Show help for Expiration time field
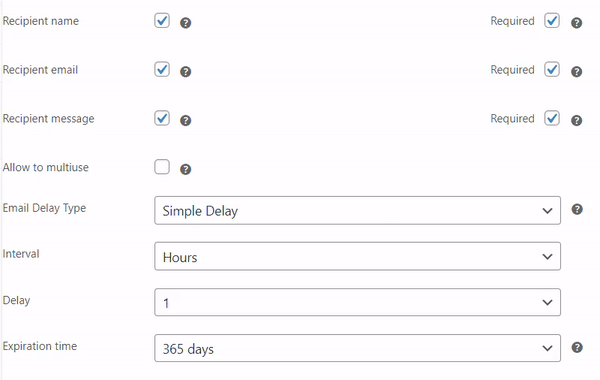Image resolution: width=600 pixels, height=380 pixels. click(577, 347)
